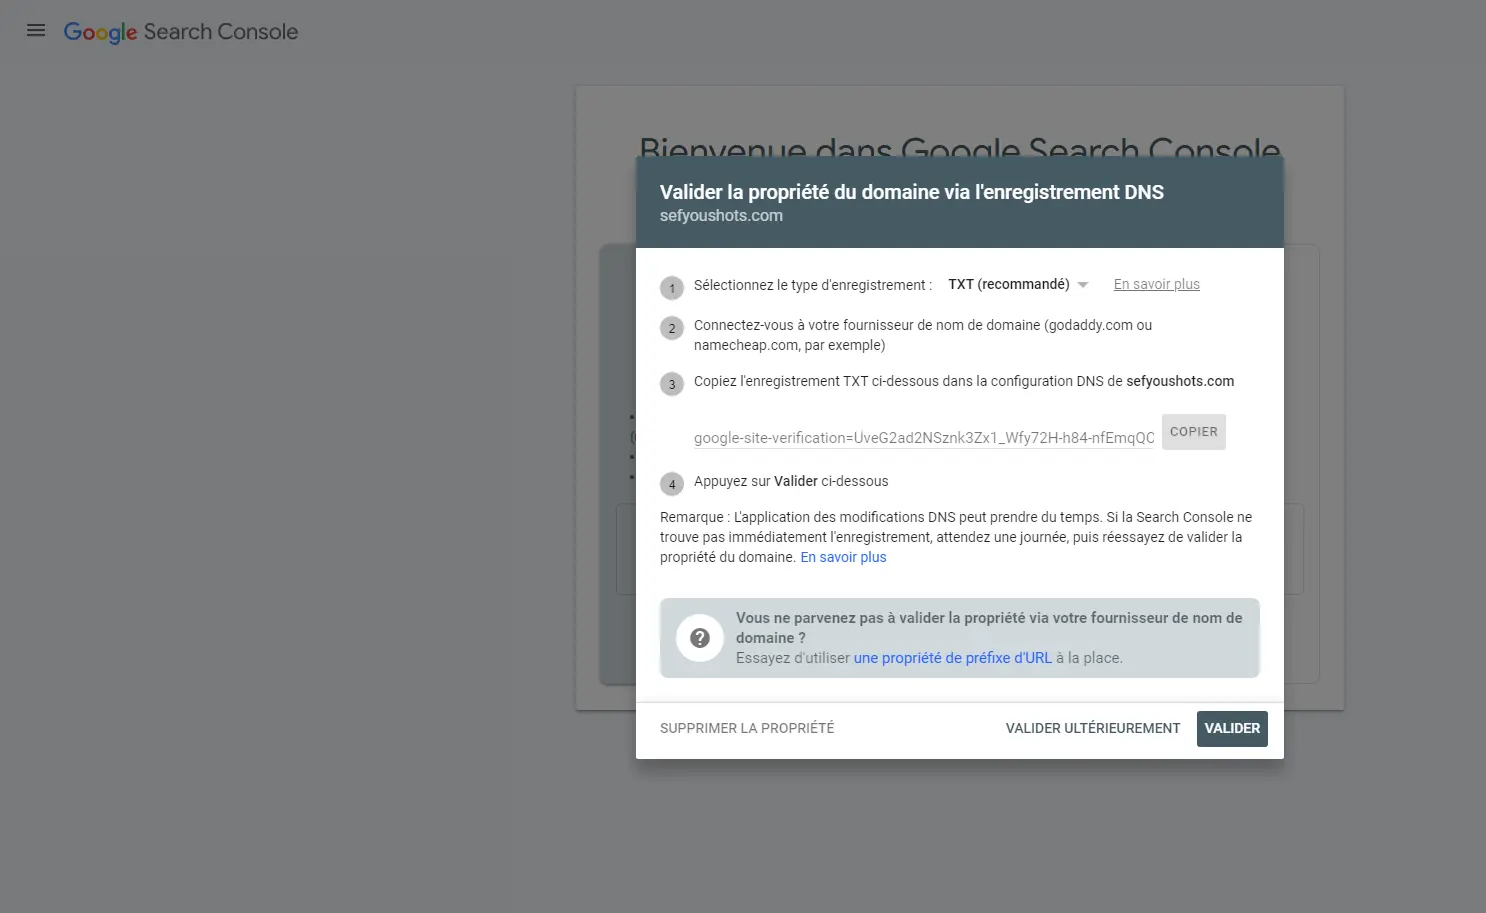
Task: Click the question mark help icon
Action: (700, 638)
